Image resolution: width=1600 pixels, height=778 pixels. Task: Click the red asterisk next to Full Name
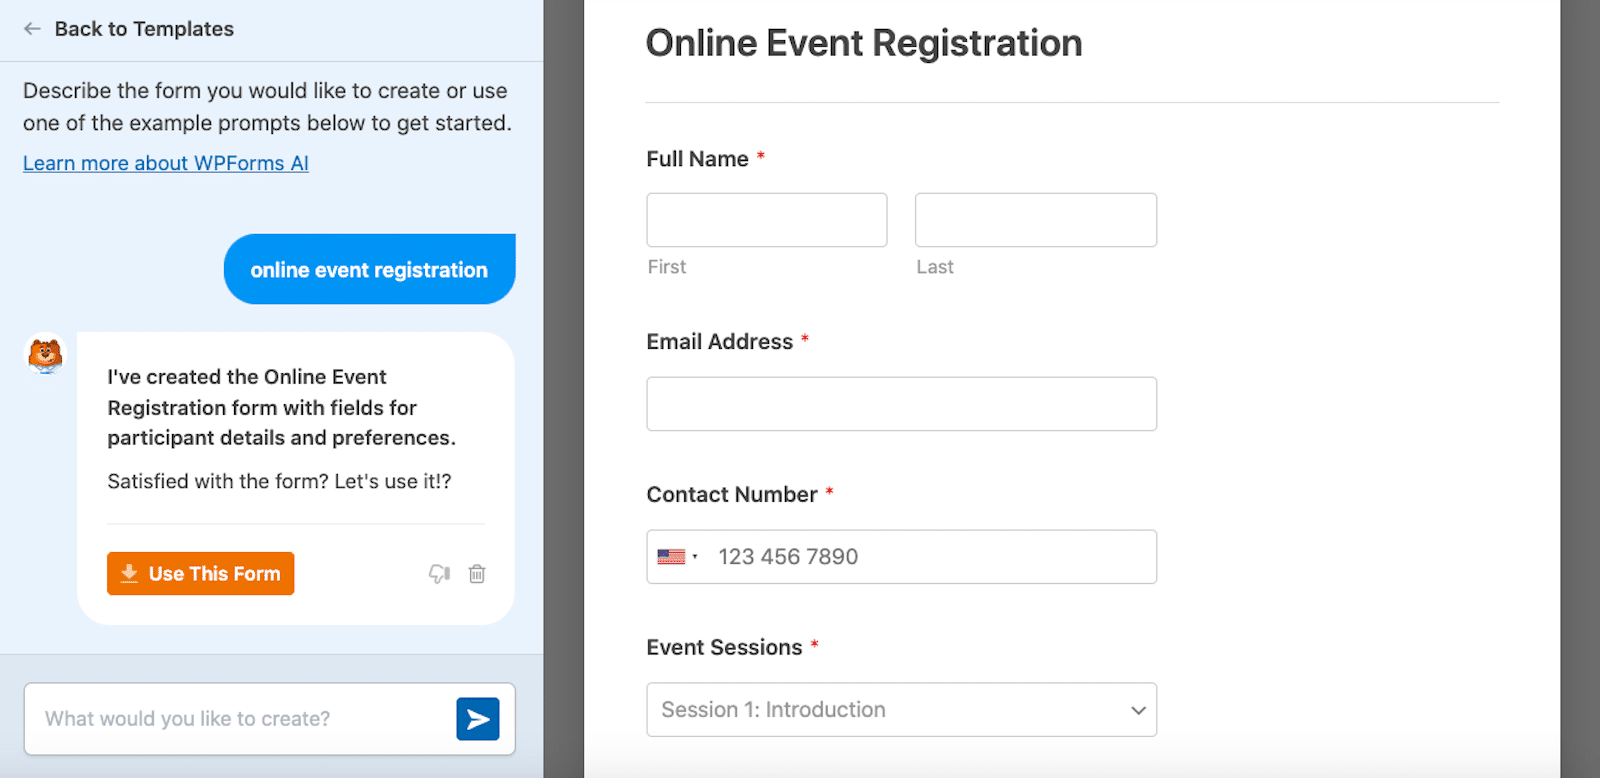761,155
